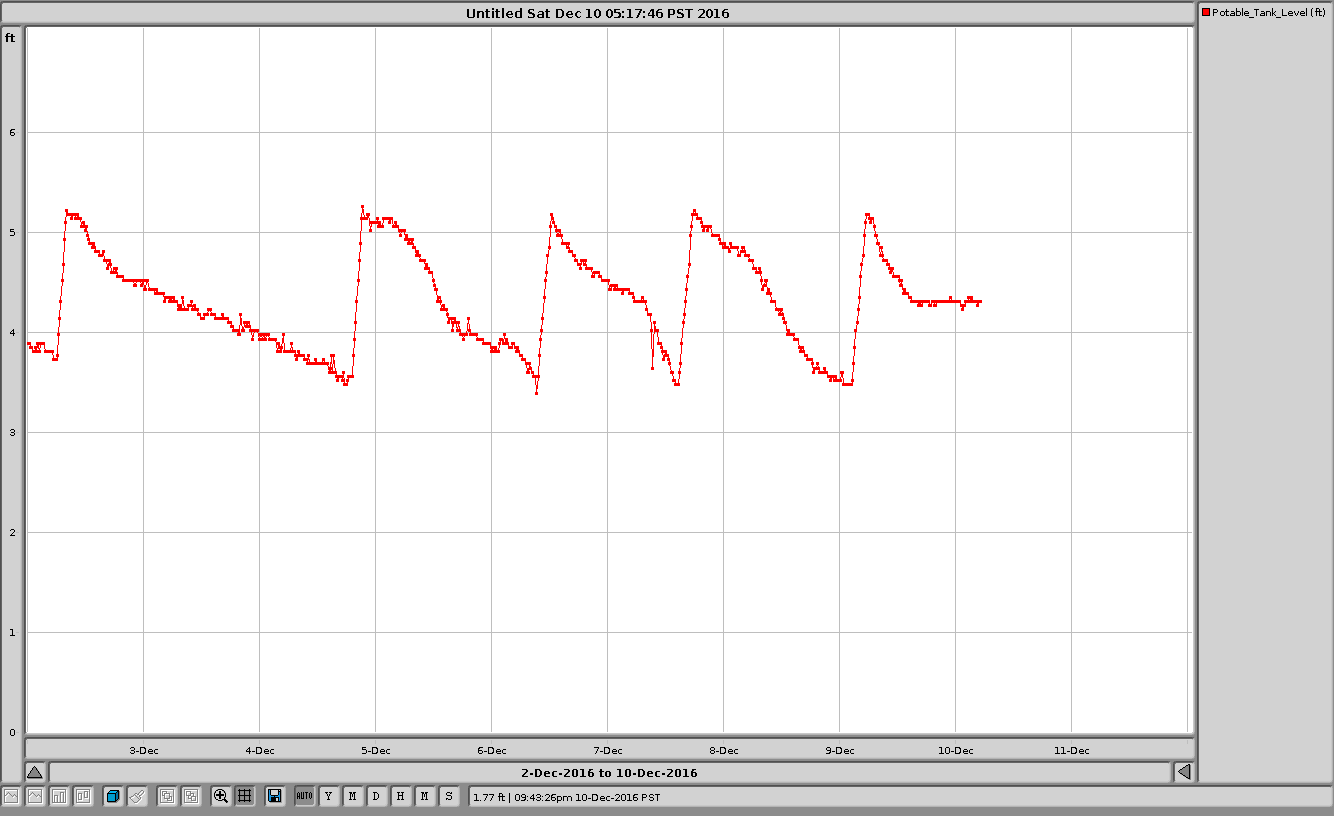Viewport: 1334px width, 816px height.
Task: Click the ft unit label on y-axis
Action: (x=10, y=38)
